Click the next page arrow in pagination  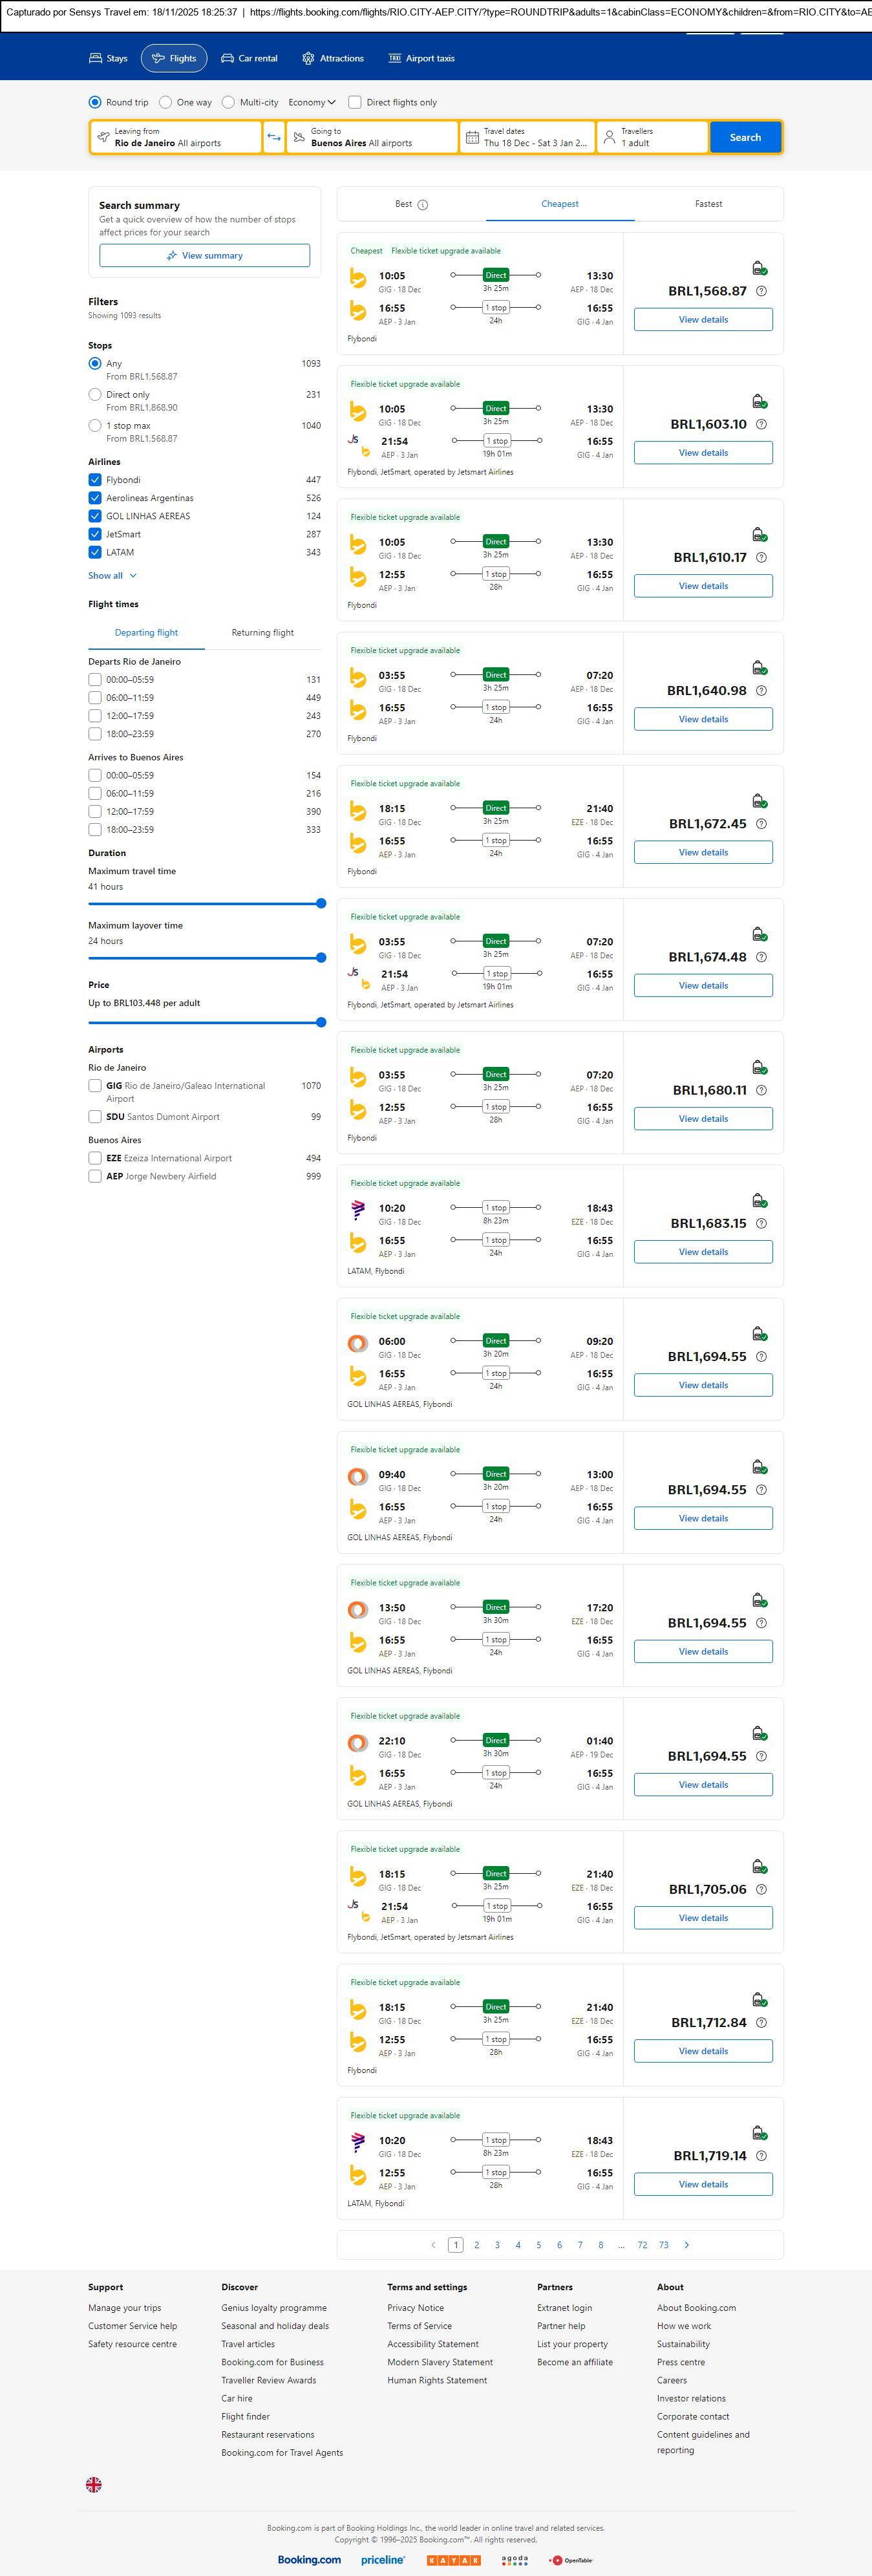coord(686,2245)
